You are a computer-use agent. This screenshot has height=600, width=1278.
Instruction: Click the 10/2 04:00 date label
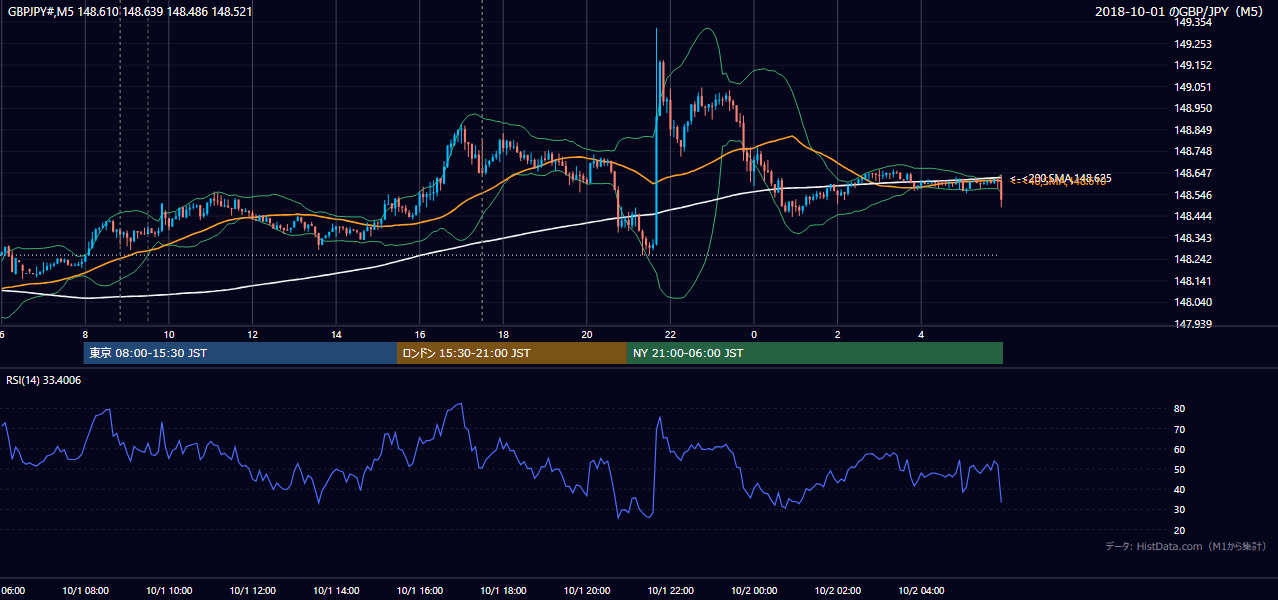(921, 591)
